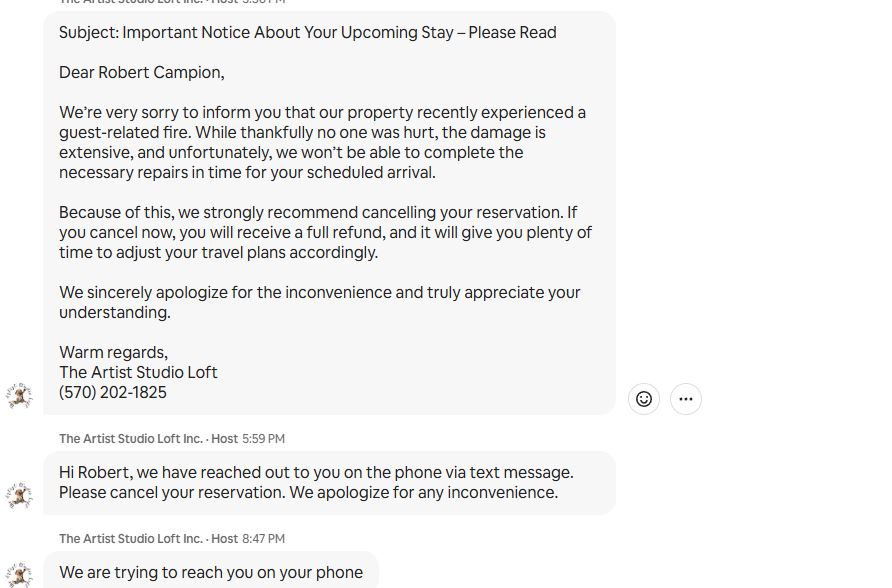
Task: Click 'The Artist Studio Loft' signature line
Action: click(x=138, y=373)
